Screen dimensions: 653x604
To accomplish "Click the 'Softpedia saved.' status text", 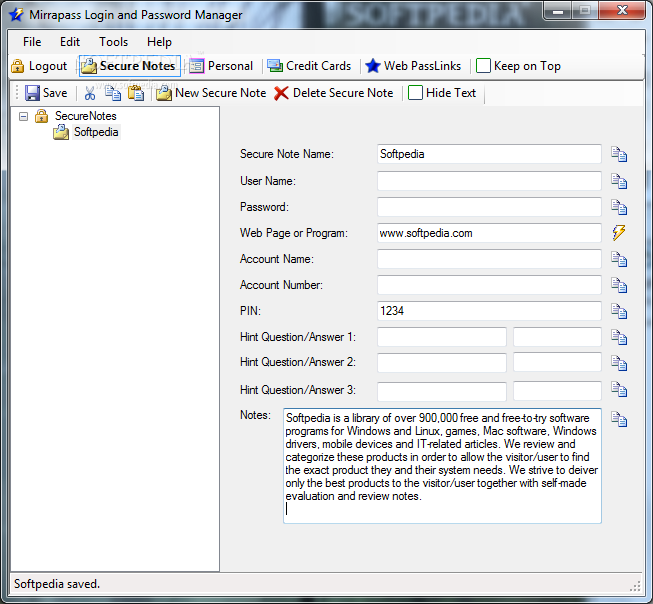I will point(57,584).
